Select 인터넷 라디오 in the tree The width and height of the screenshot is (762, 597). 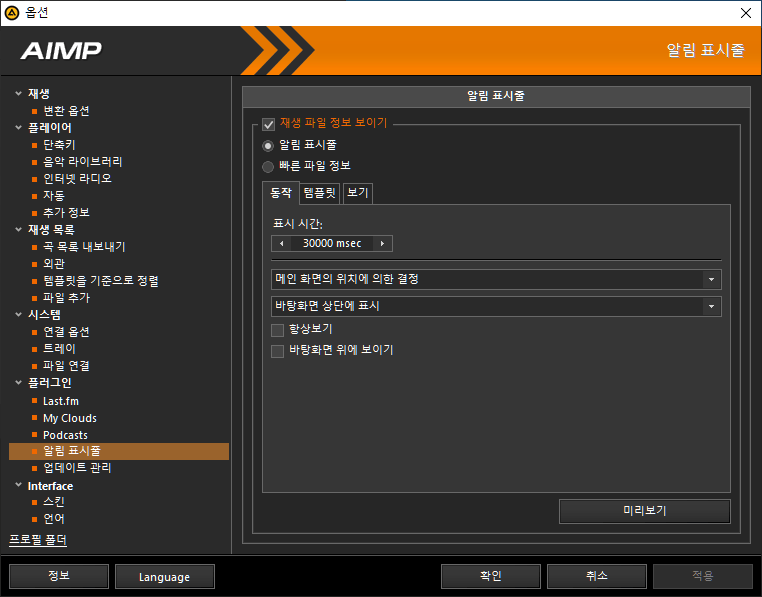coord(77,179)
